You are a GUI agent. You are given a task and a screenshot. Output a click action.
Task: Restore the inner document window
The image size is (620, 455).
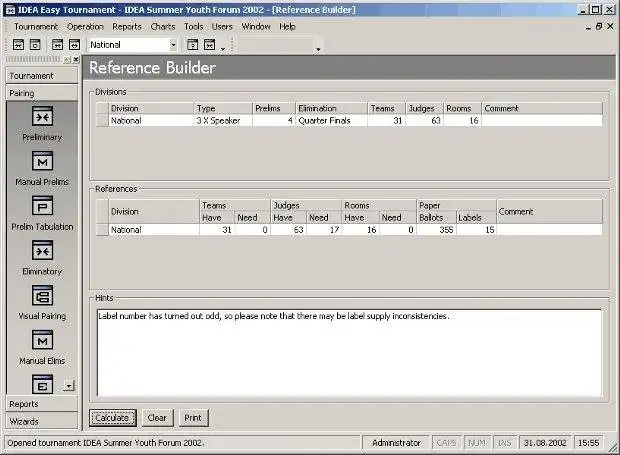point(599,26)
